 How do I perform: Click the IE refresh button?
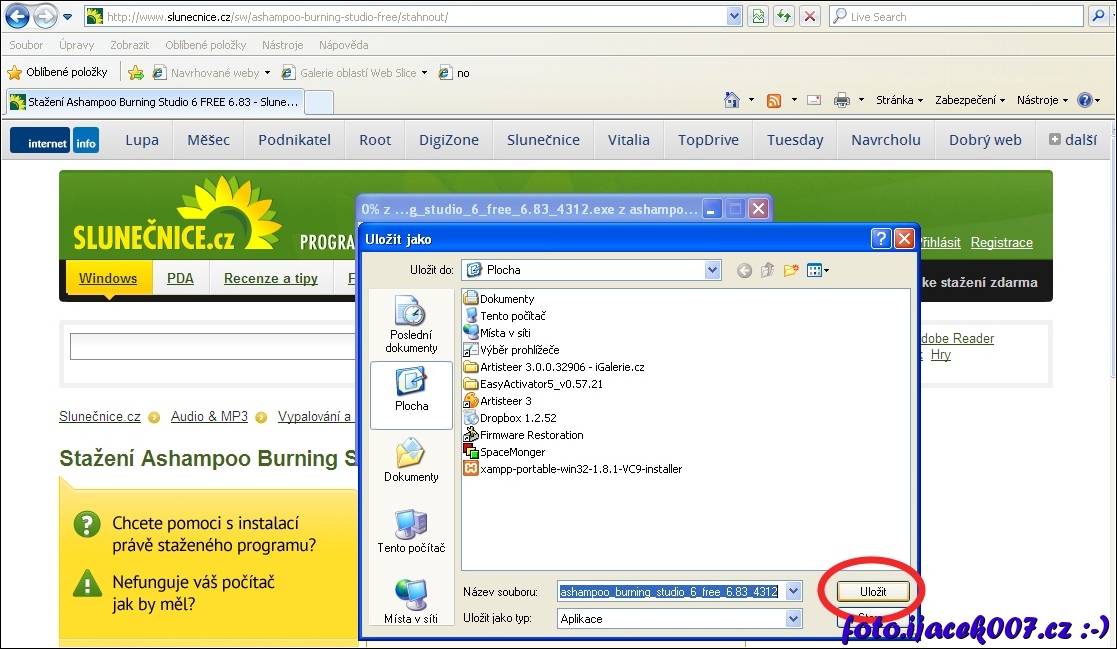(x=785, y=17)
